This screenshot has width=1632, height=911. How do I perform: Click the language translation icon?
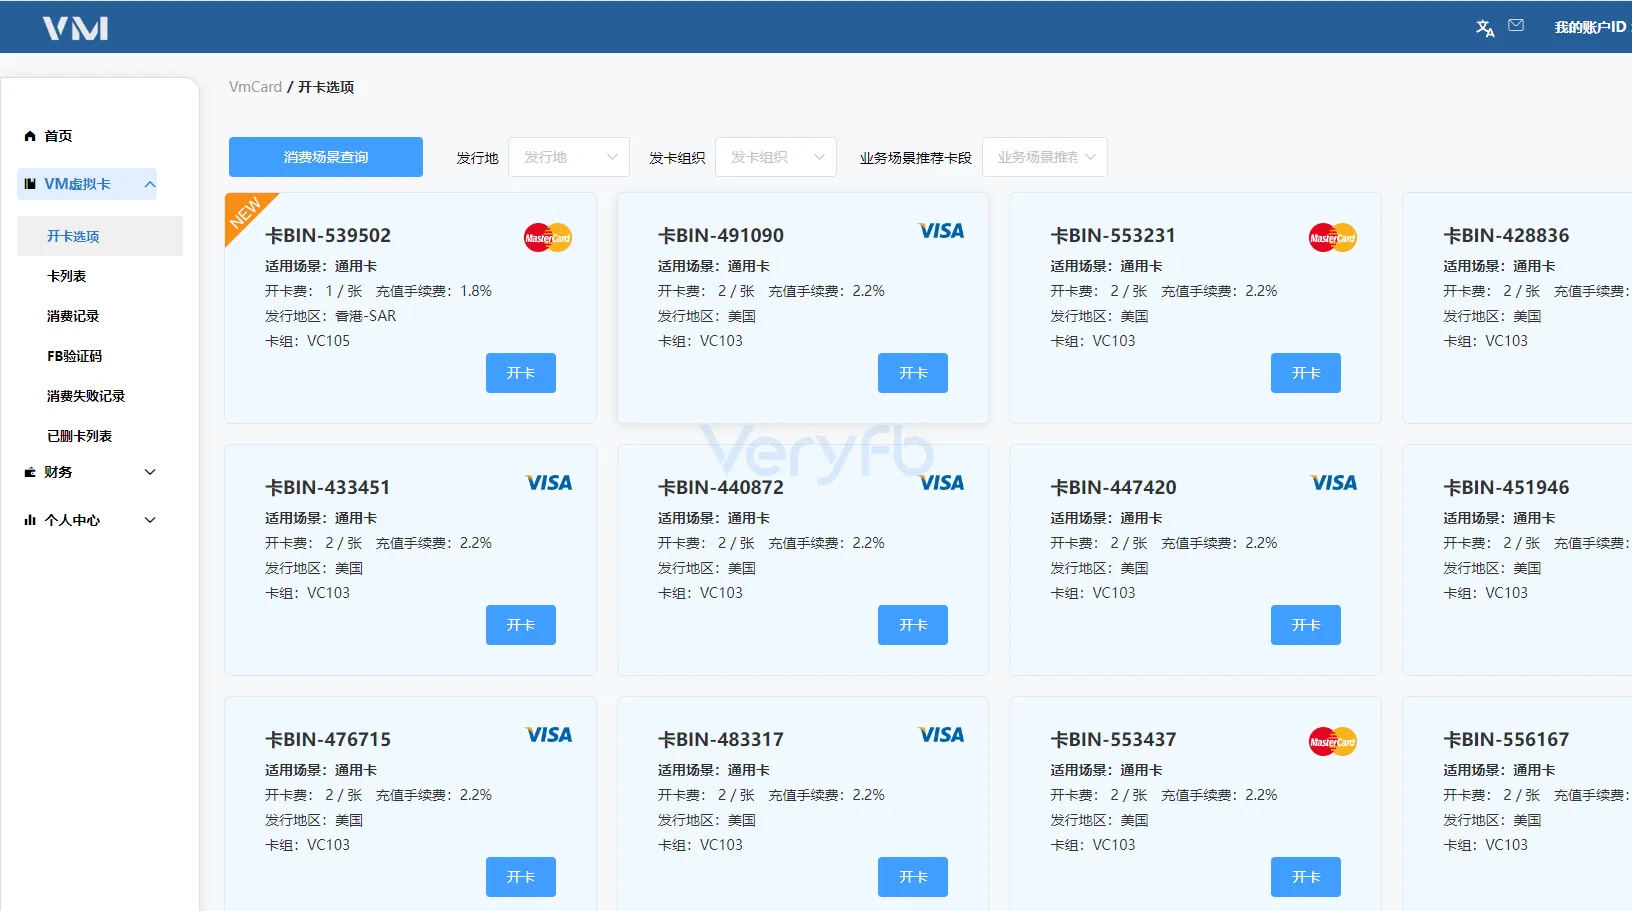click(1485, 28)
